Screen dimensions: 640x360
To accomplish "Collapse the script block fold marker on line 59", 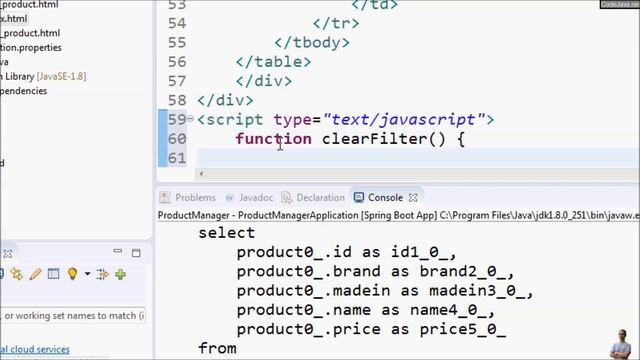I will 190,119.
